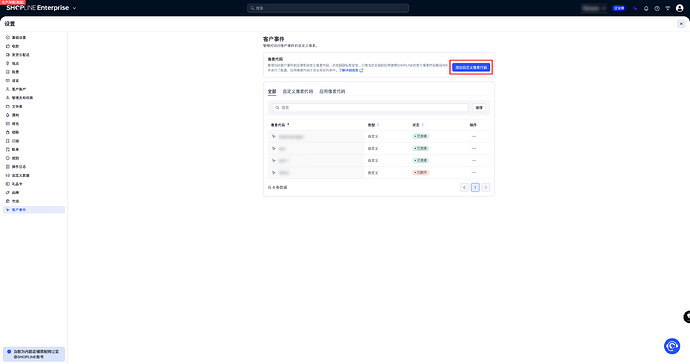Click the blue pill badge in the top bar

coord(619,8)
